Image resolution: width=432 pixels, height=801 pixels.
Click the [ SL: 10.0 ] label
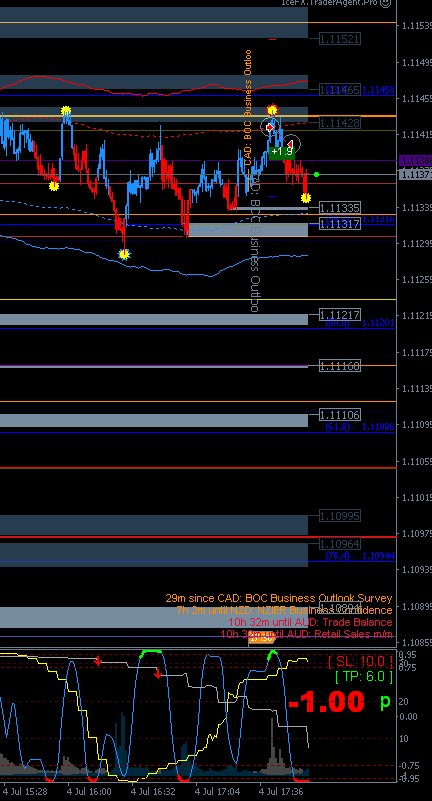coord(361,662)
